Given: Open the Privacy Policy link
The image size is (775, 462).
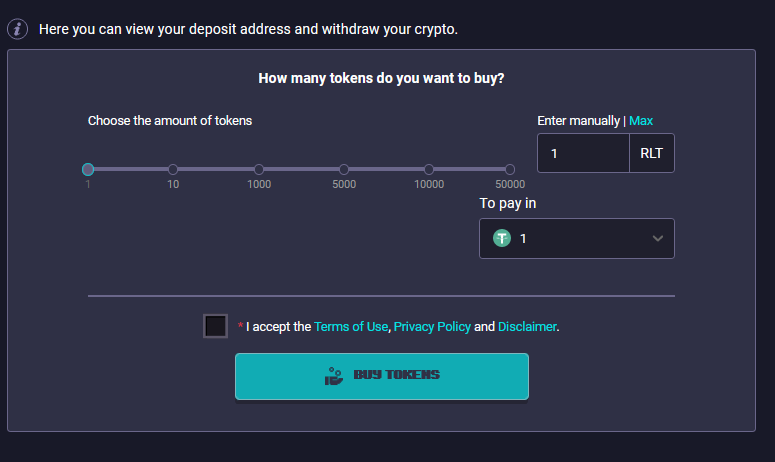Looking at the screenshot, I should coord(432,327).
